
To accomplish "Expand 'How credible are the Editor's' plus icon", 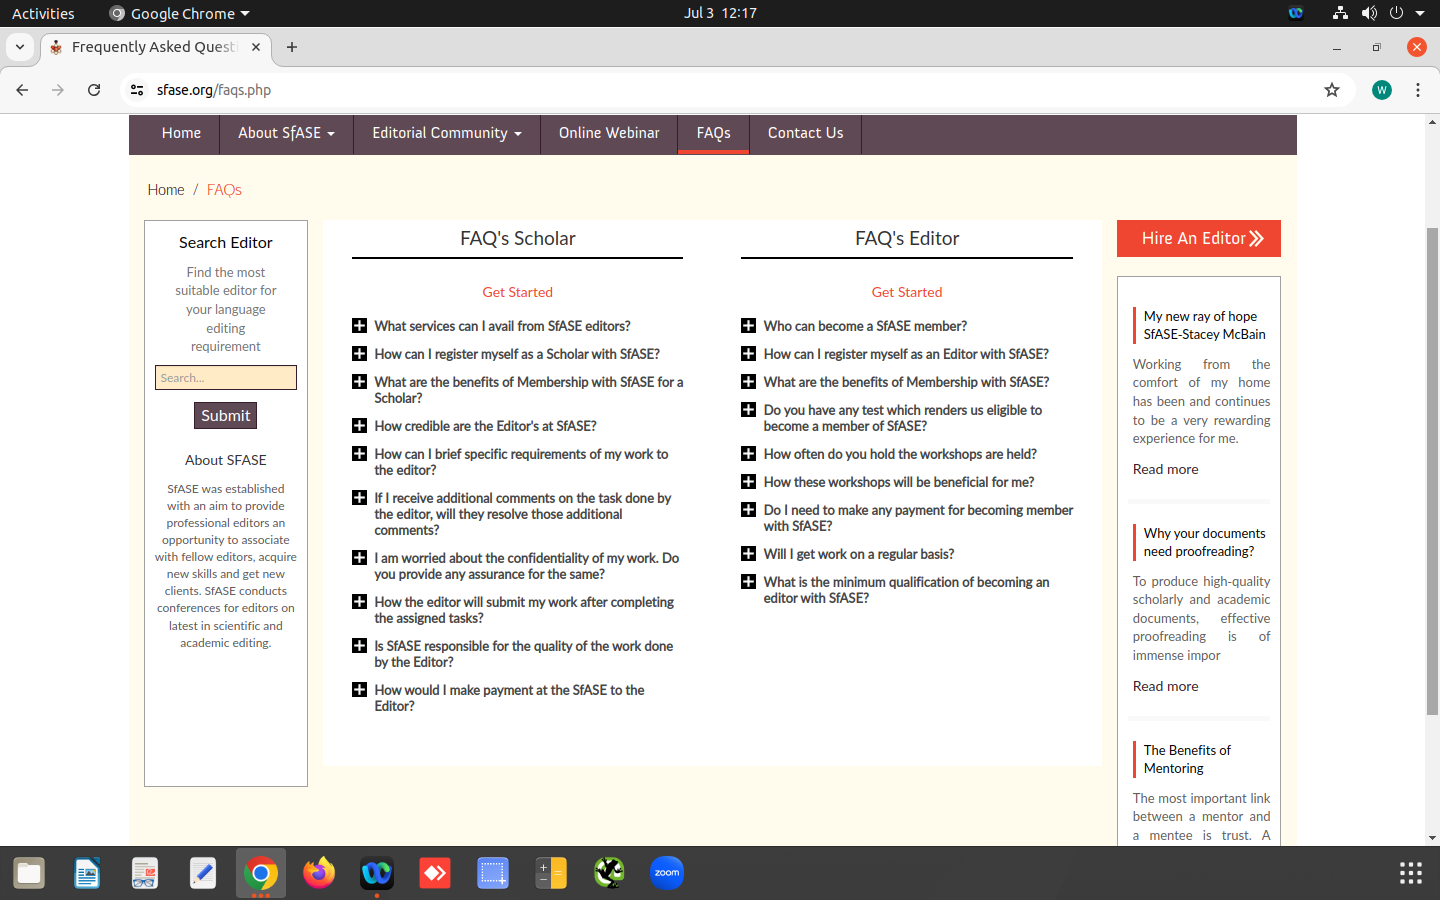I will click(360, 426).
